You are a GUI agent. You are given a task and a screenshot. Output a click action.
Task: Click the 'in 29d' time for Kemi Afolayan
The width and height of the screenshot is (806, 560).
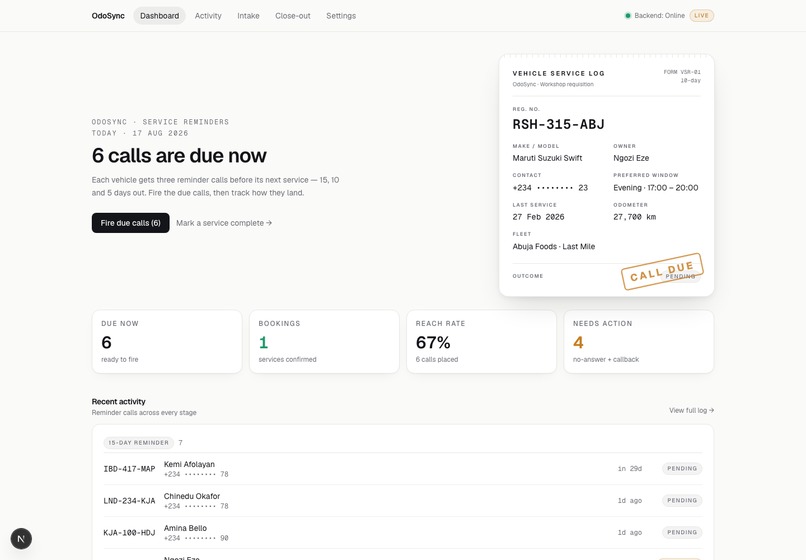630,468
